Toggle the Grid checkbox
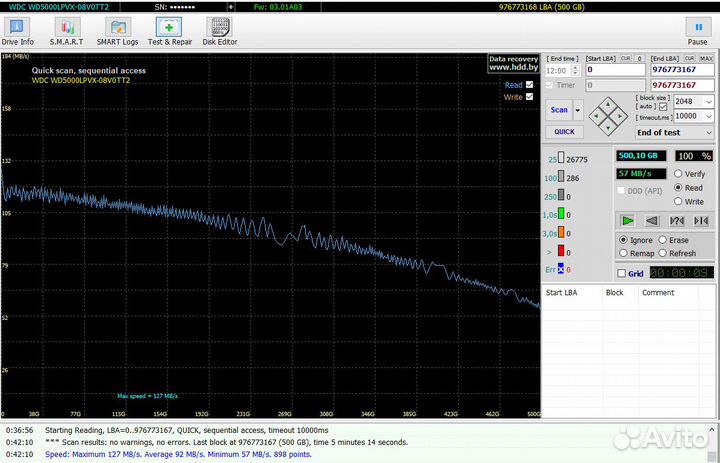Screen dimensions: 720x463 [622, 273]
